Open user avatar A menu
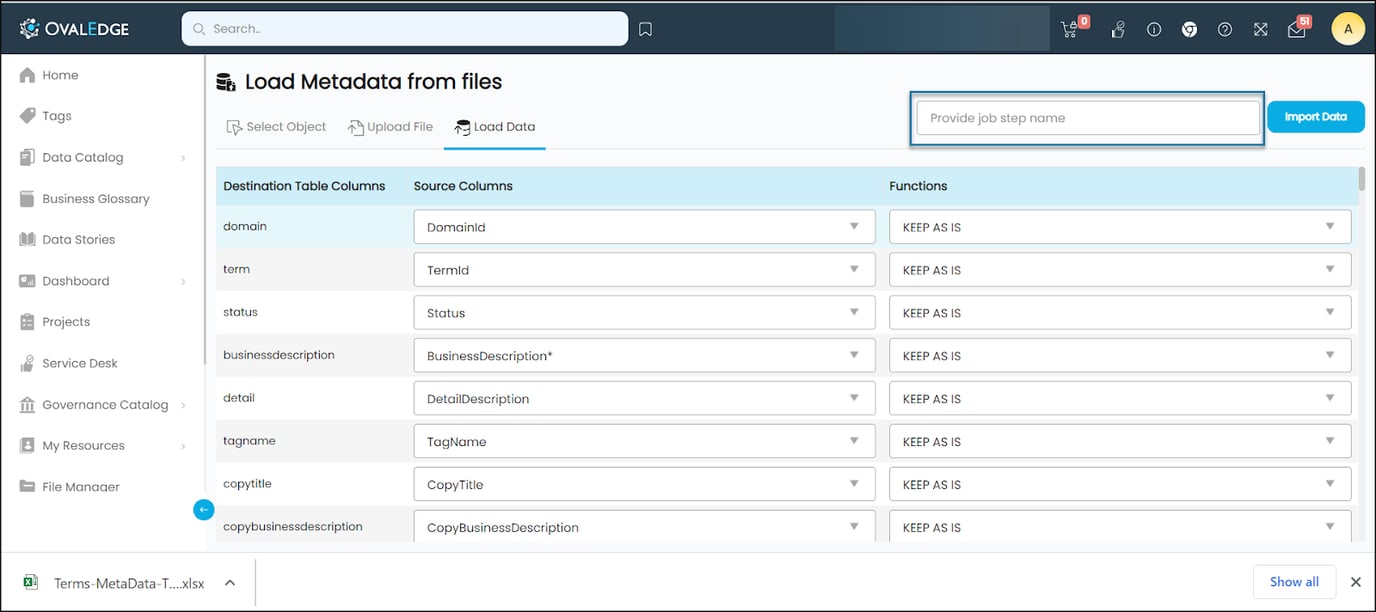The height and width of the screenshot is (612, 1376). [1348, 29]
